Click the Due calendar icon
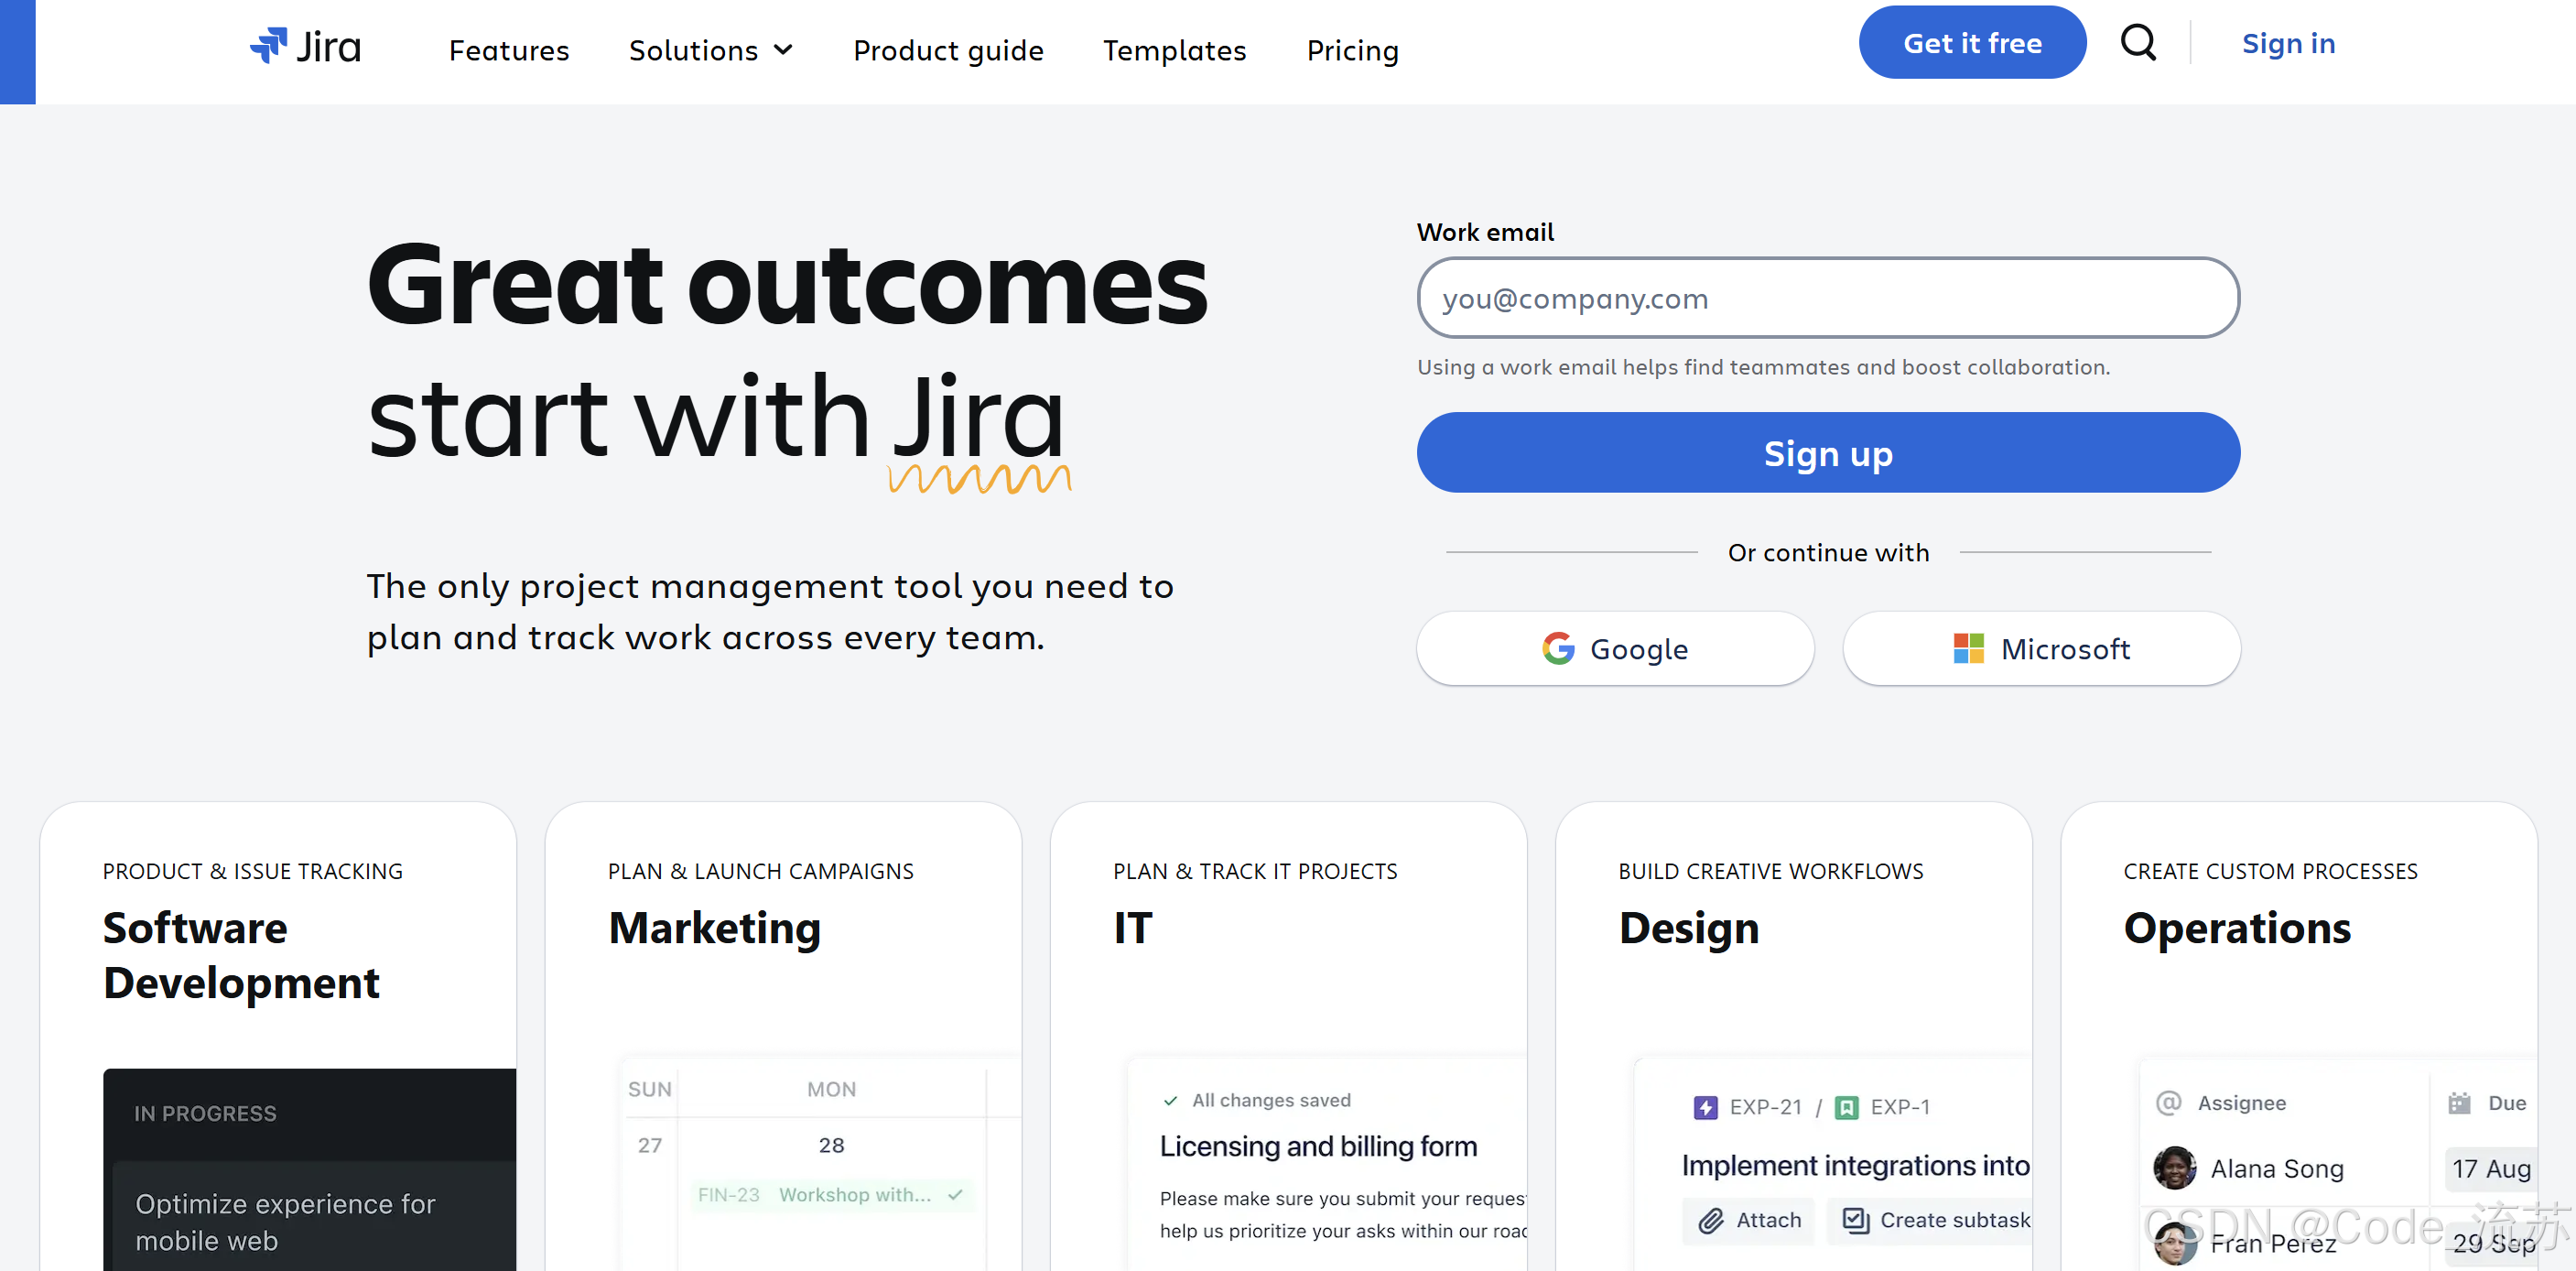Screen dimensions: 2576x1271 [x=2459, y=1103]
